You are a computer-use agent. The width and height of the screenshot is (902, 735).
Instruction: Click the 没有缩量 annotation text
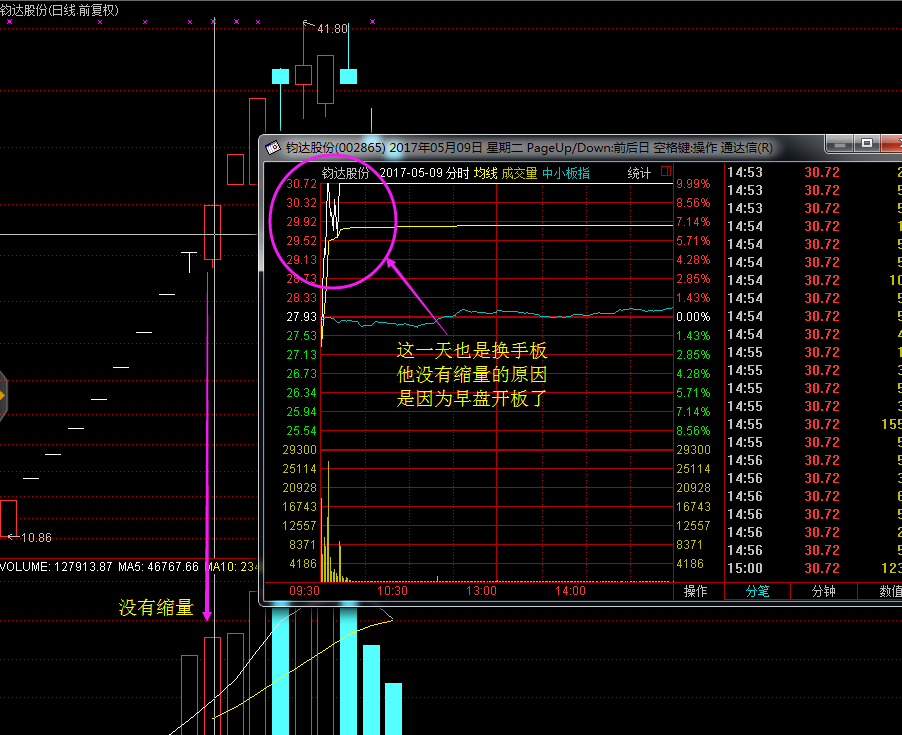(156, 607)
